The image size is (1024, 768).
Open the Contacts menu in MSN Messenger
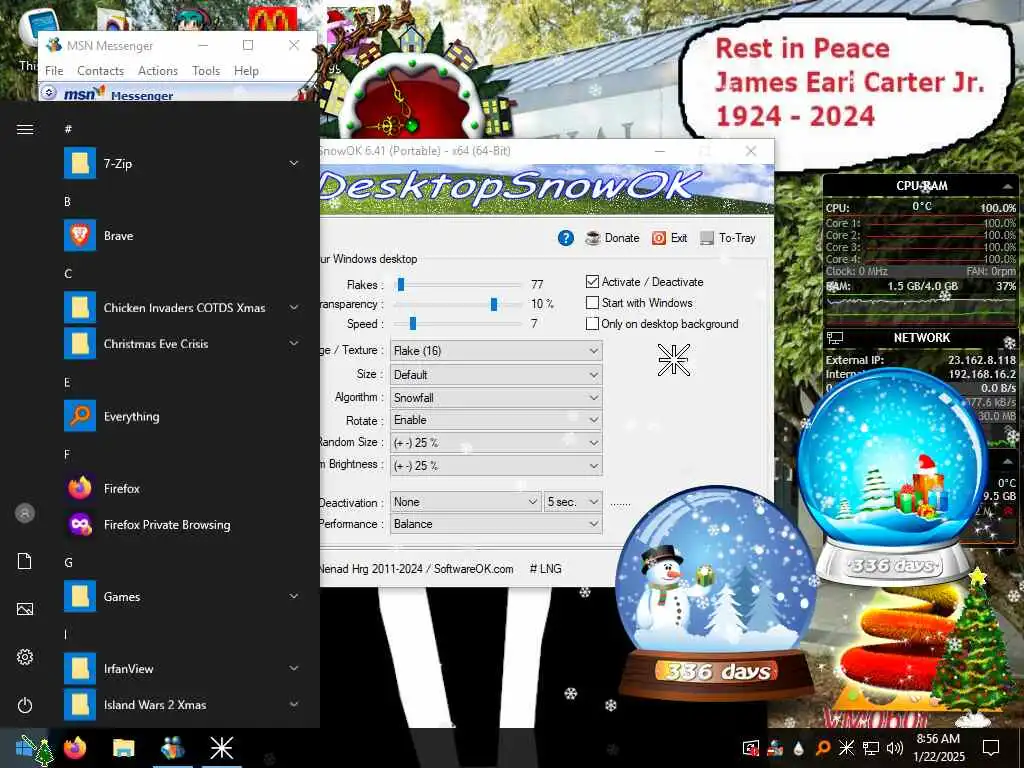(x=100, y=71)
